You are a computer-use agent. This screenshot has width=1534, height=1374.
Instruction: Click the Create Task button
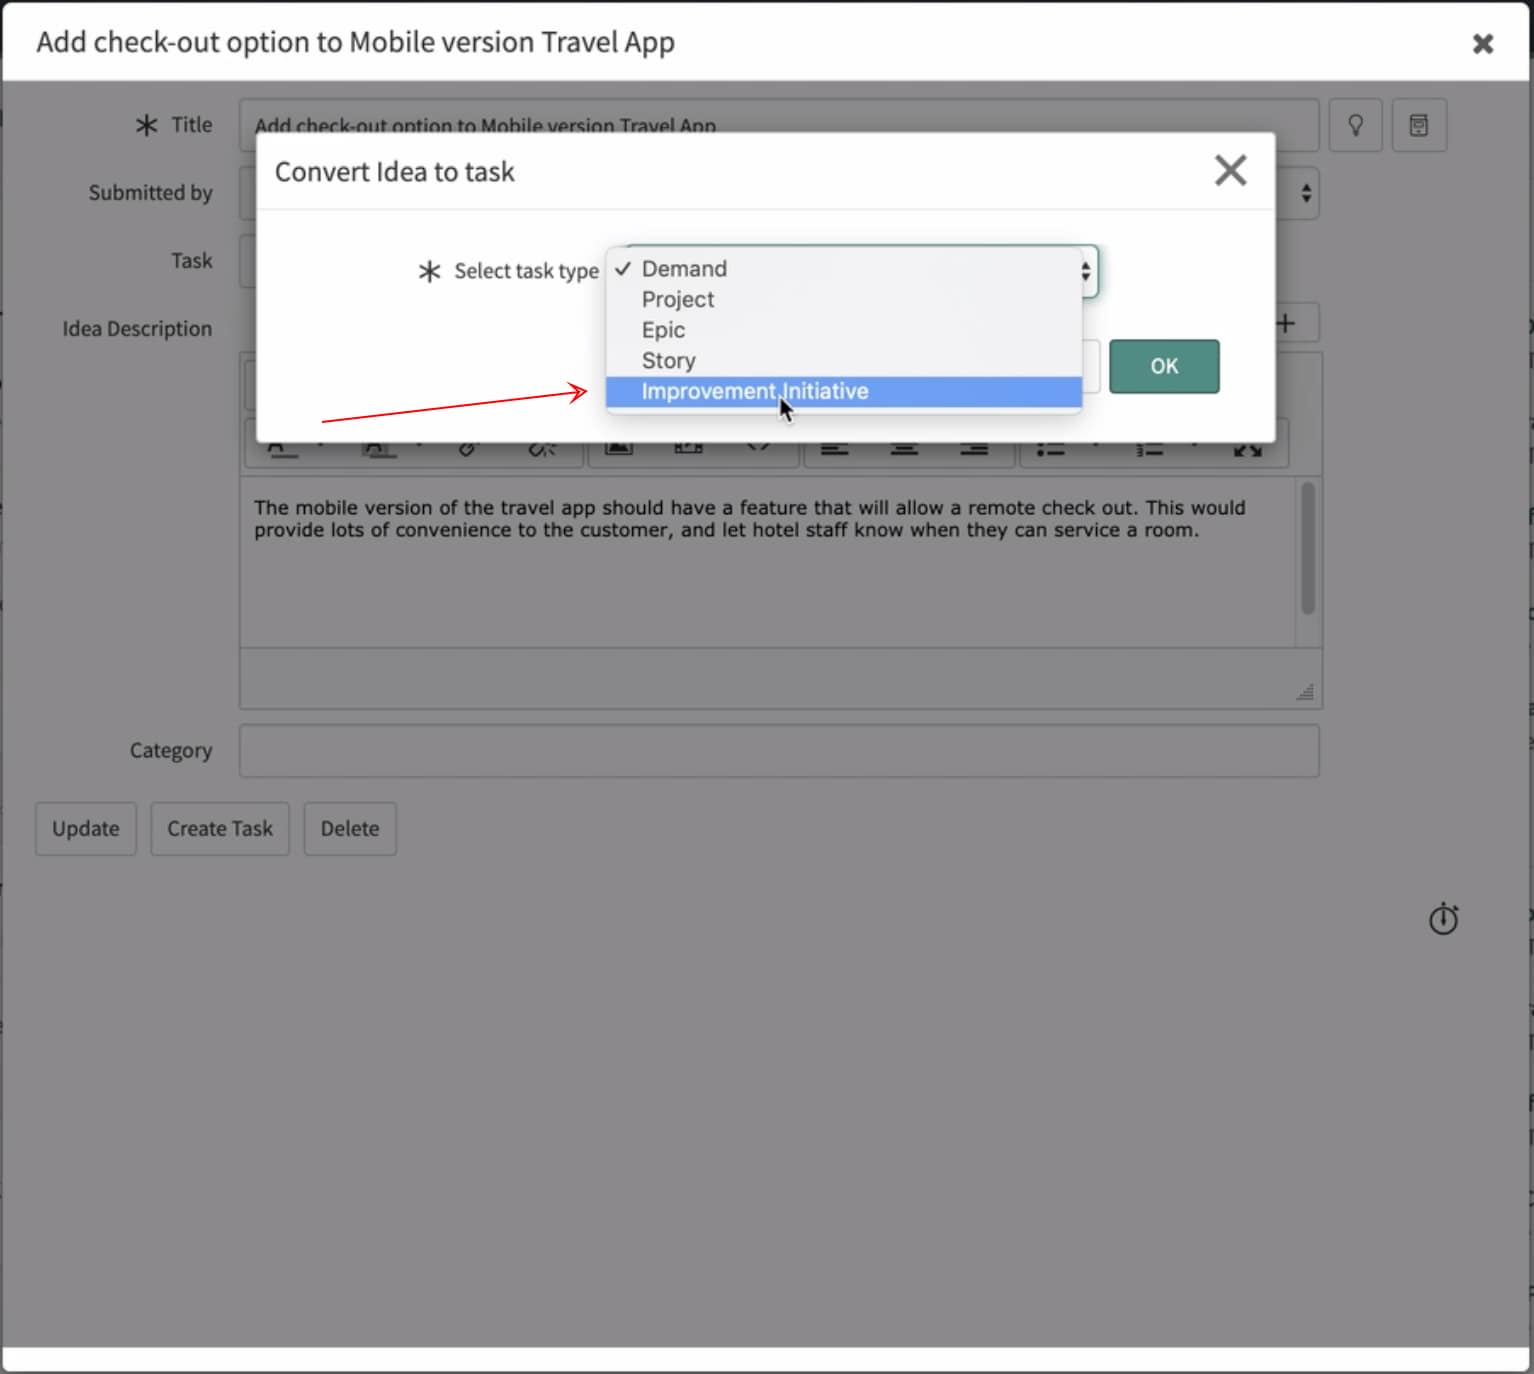(x=219, y=828)
